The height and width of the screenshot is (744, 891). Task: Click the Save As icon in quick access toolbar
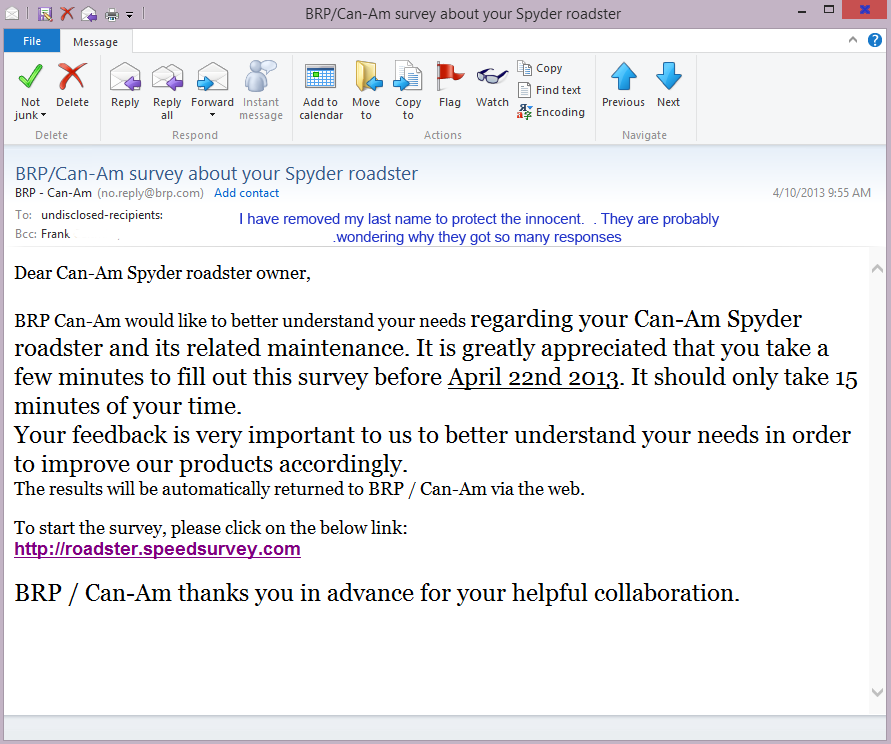(x=45, y=13)
